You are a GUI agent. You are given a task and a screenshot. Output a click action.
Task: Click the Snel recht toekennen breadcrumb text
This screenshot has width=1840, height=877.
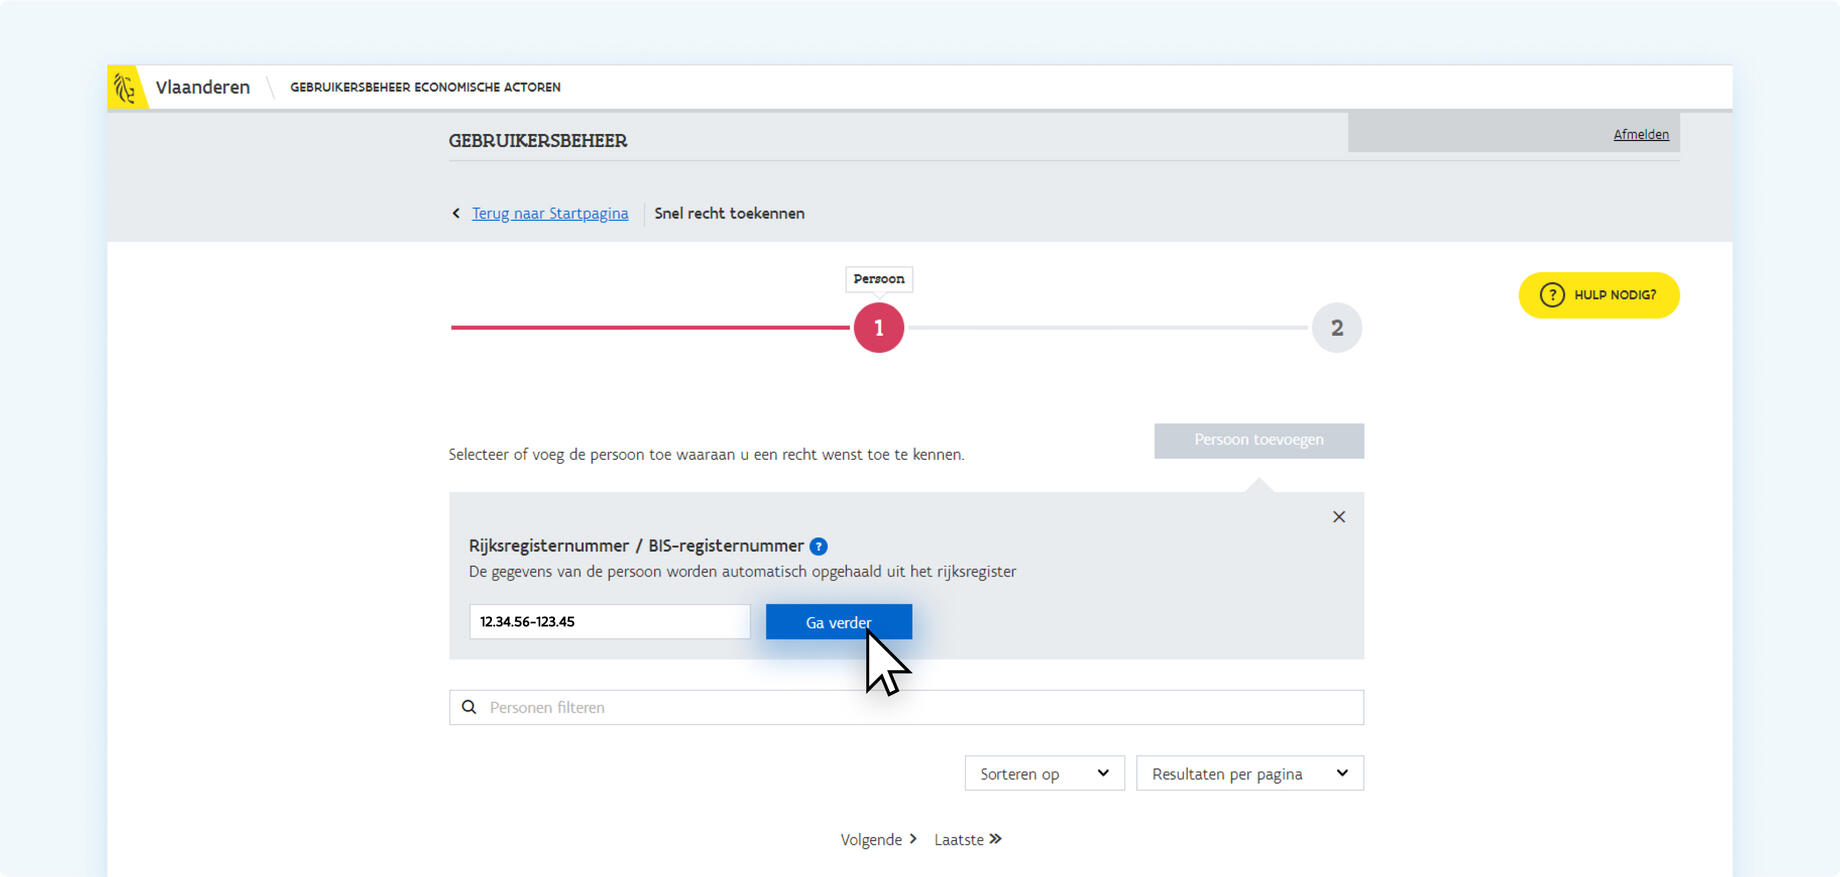point(729,213)
